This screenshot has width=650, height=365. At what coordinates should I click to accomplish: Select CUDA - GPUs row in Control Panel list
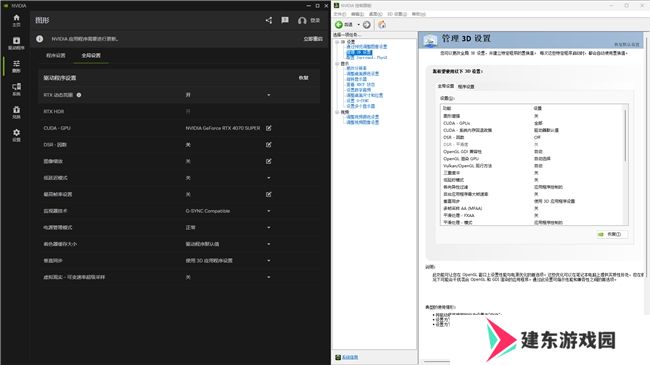[532, 123]
